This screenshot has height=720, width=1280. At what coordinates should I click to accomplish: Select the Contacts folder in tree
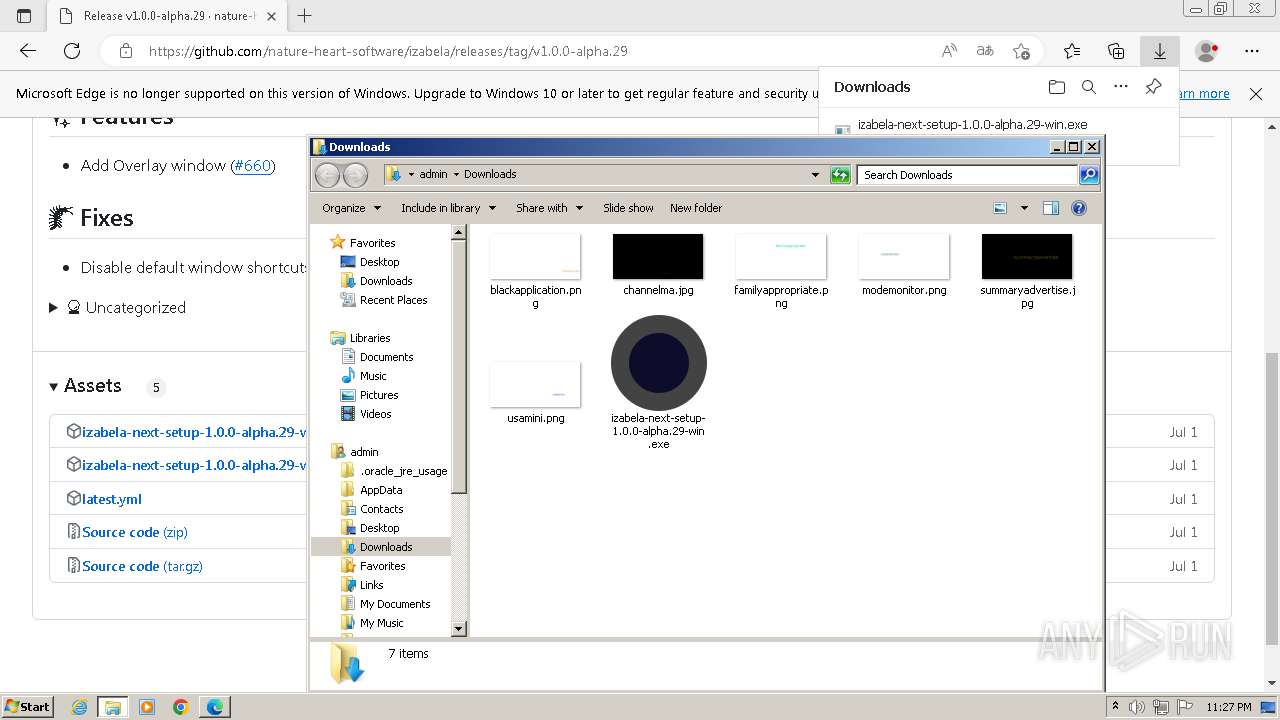tap(381, 509)
